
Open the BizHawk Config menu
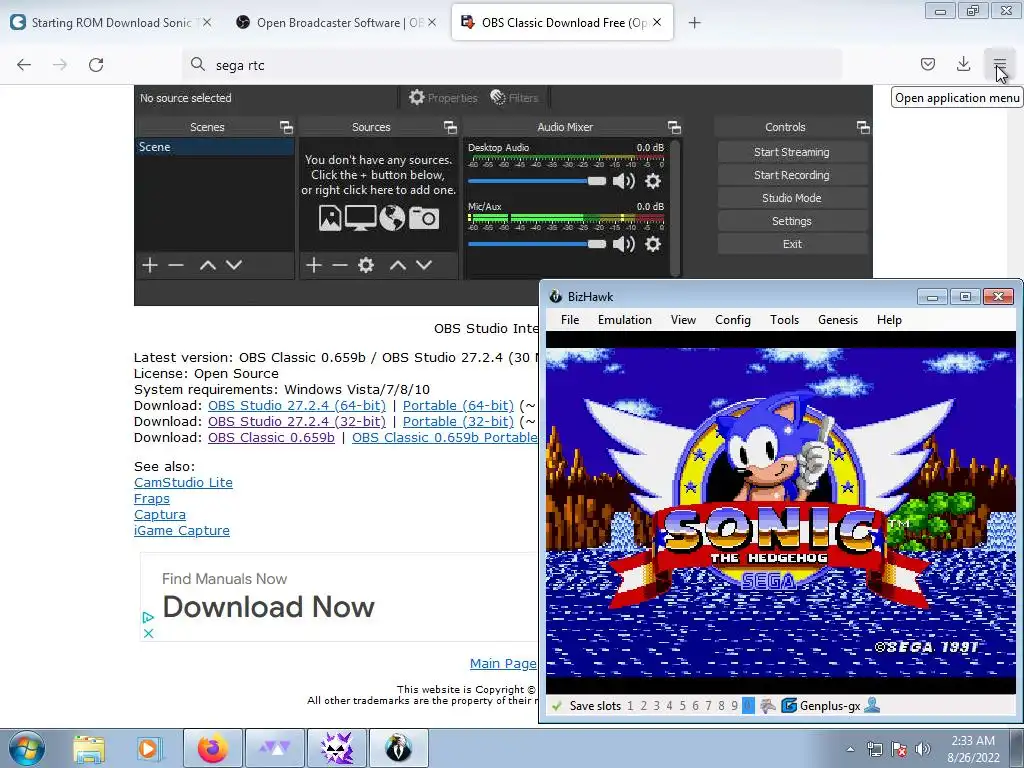[732, 320]
